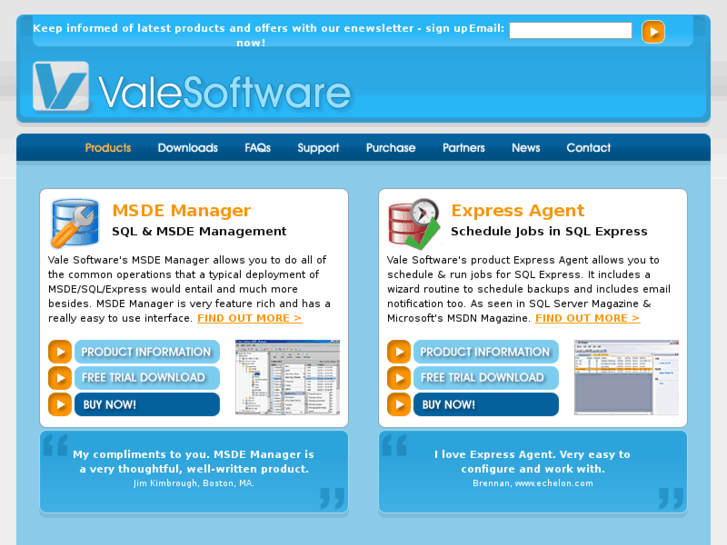Open the Express Agent screenshot thumbnail

point(626,377)
